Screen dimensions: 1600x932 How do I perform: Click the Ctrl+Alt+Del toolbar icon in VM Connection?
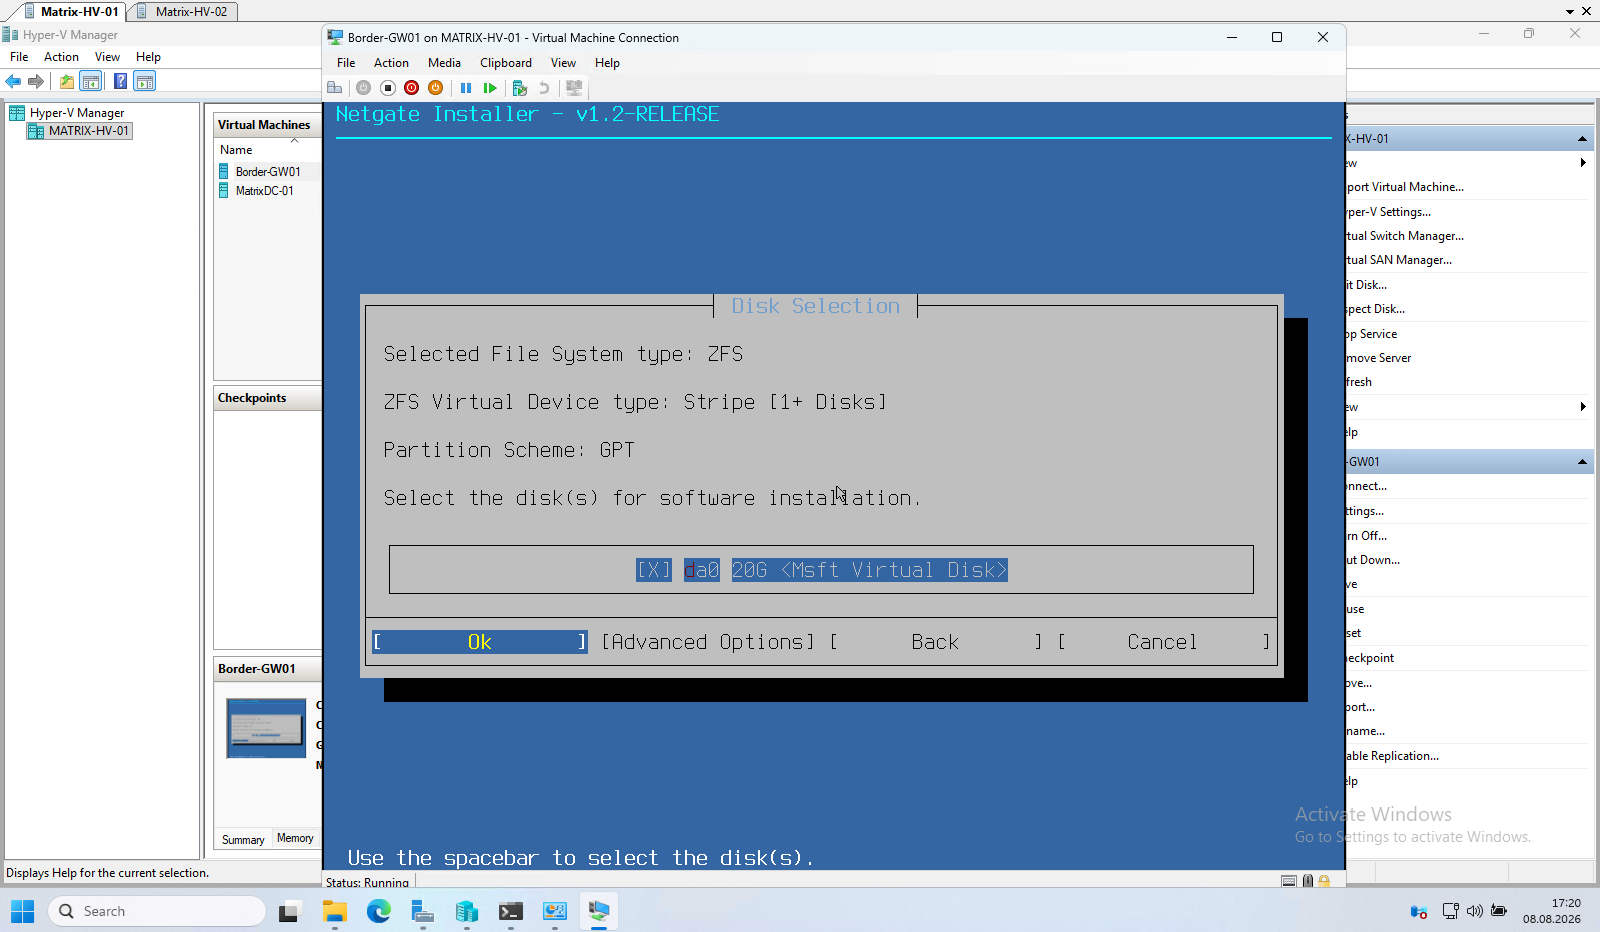335,88
